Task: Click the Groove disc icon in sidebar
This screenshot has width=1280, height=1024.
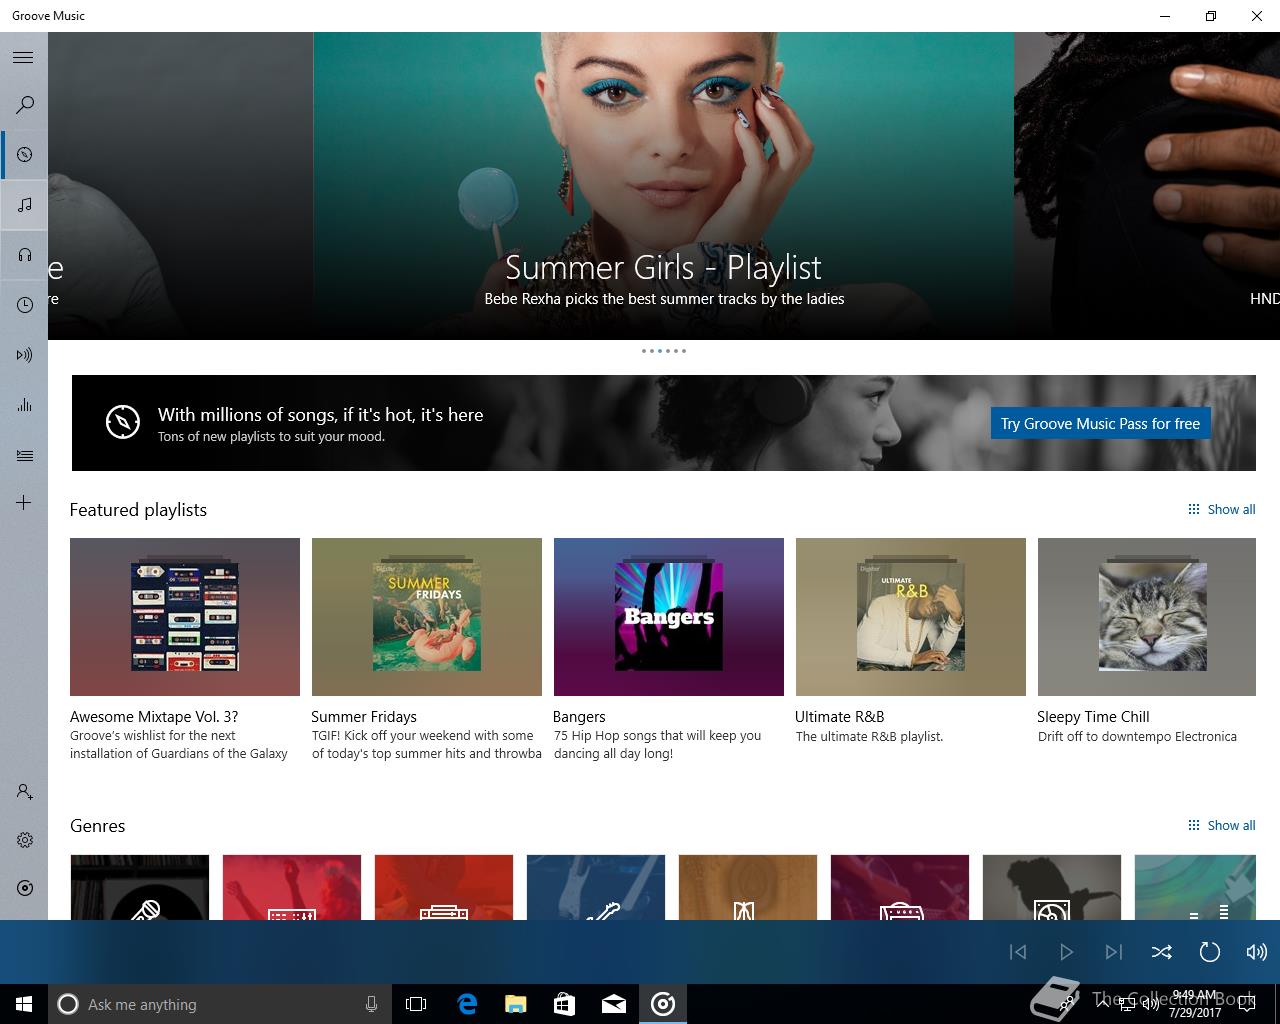Action: [x=24, y=888]
